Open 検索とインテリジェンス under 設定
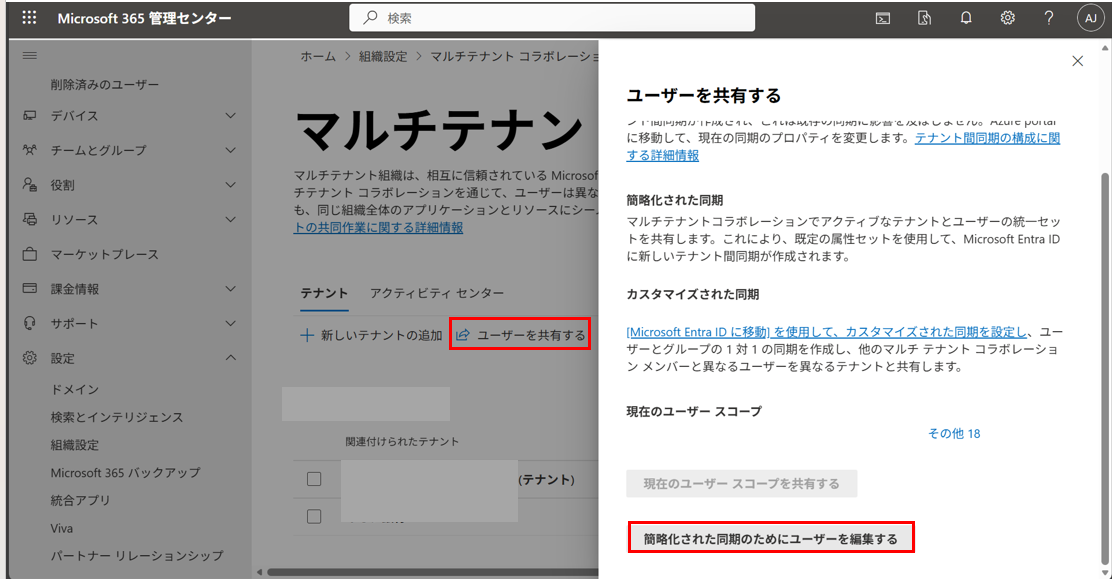Viewport: 1112px width, 579px height. (x=117, y=417)
